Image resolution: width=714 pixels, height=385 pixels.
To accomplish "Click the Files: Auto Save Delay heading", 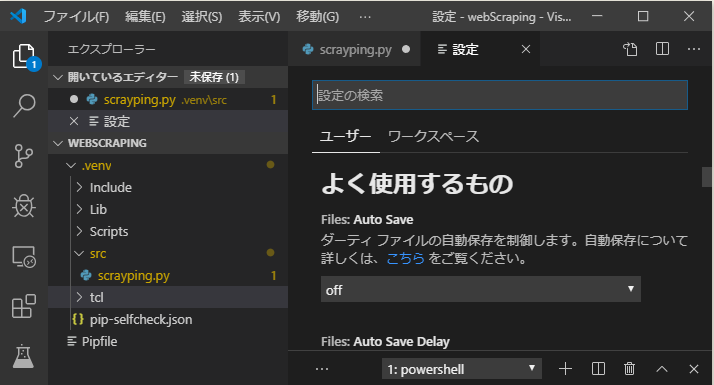I will pos(385,341).
